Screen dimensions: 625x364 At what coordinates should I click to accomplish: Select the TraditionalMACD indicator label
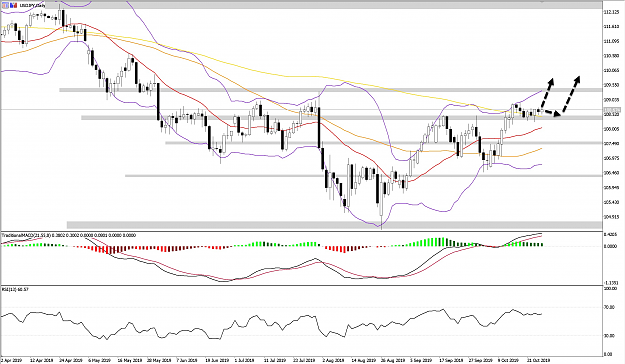(69, 236)
